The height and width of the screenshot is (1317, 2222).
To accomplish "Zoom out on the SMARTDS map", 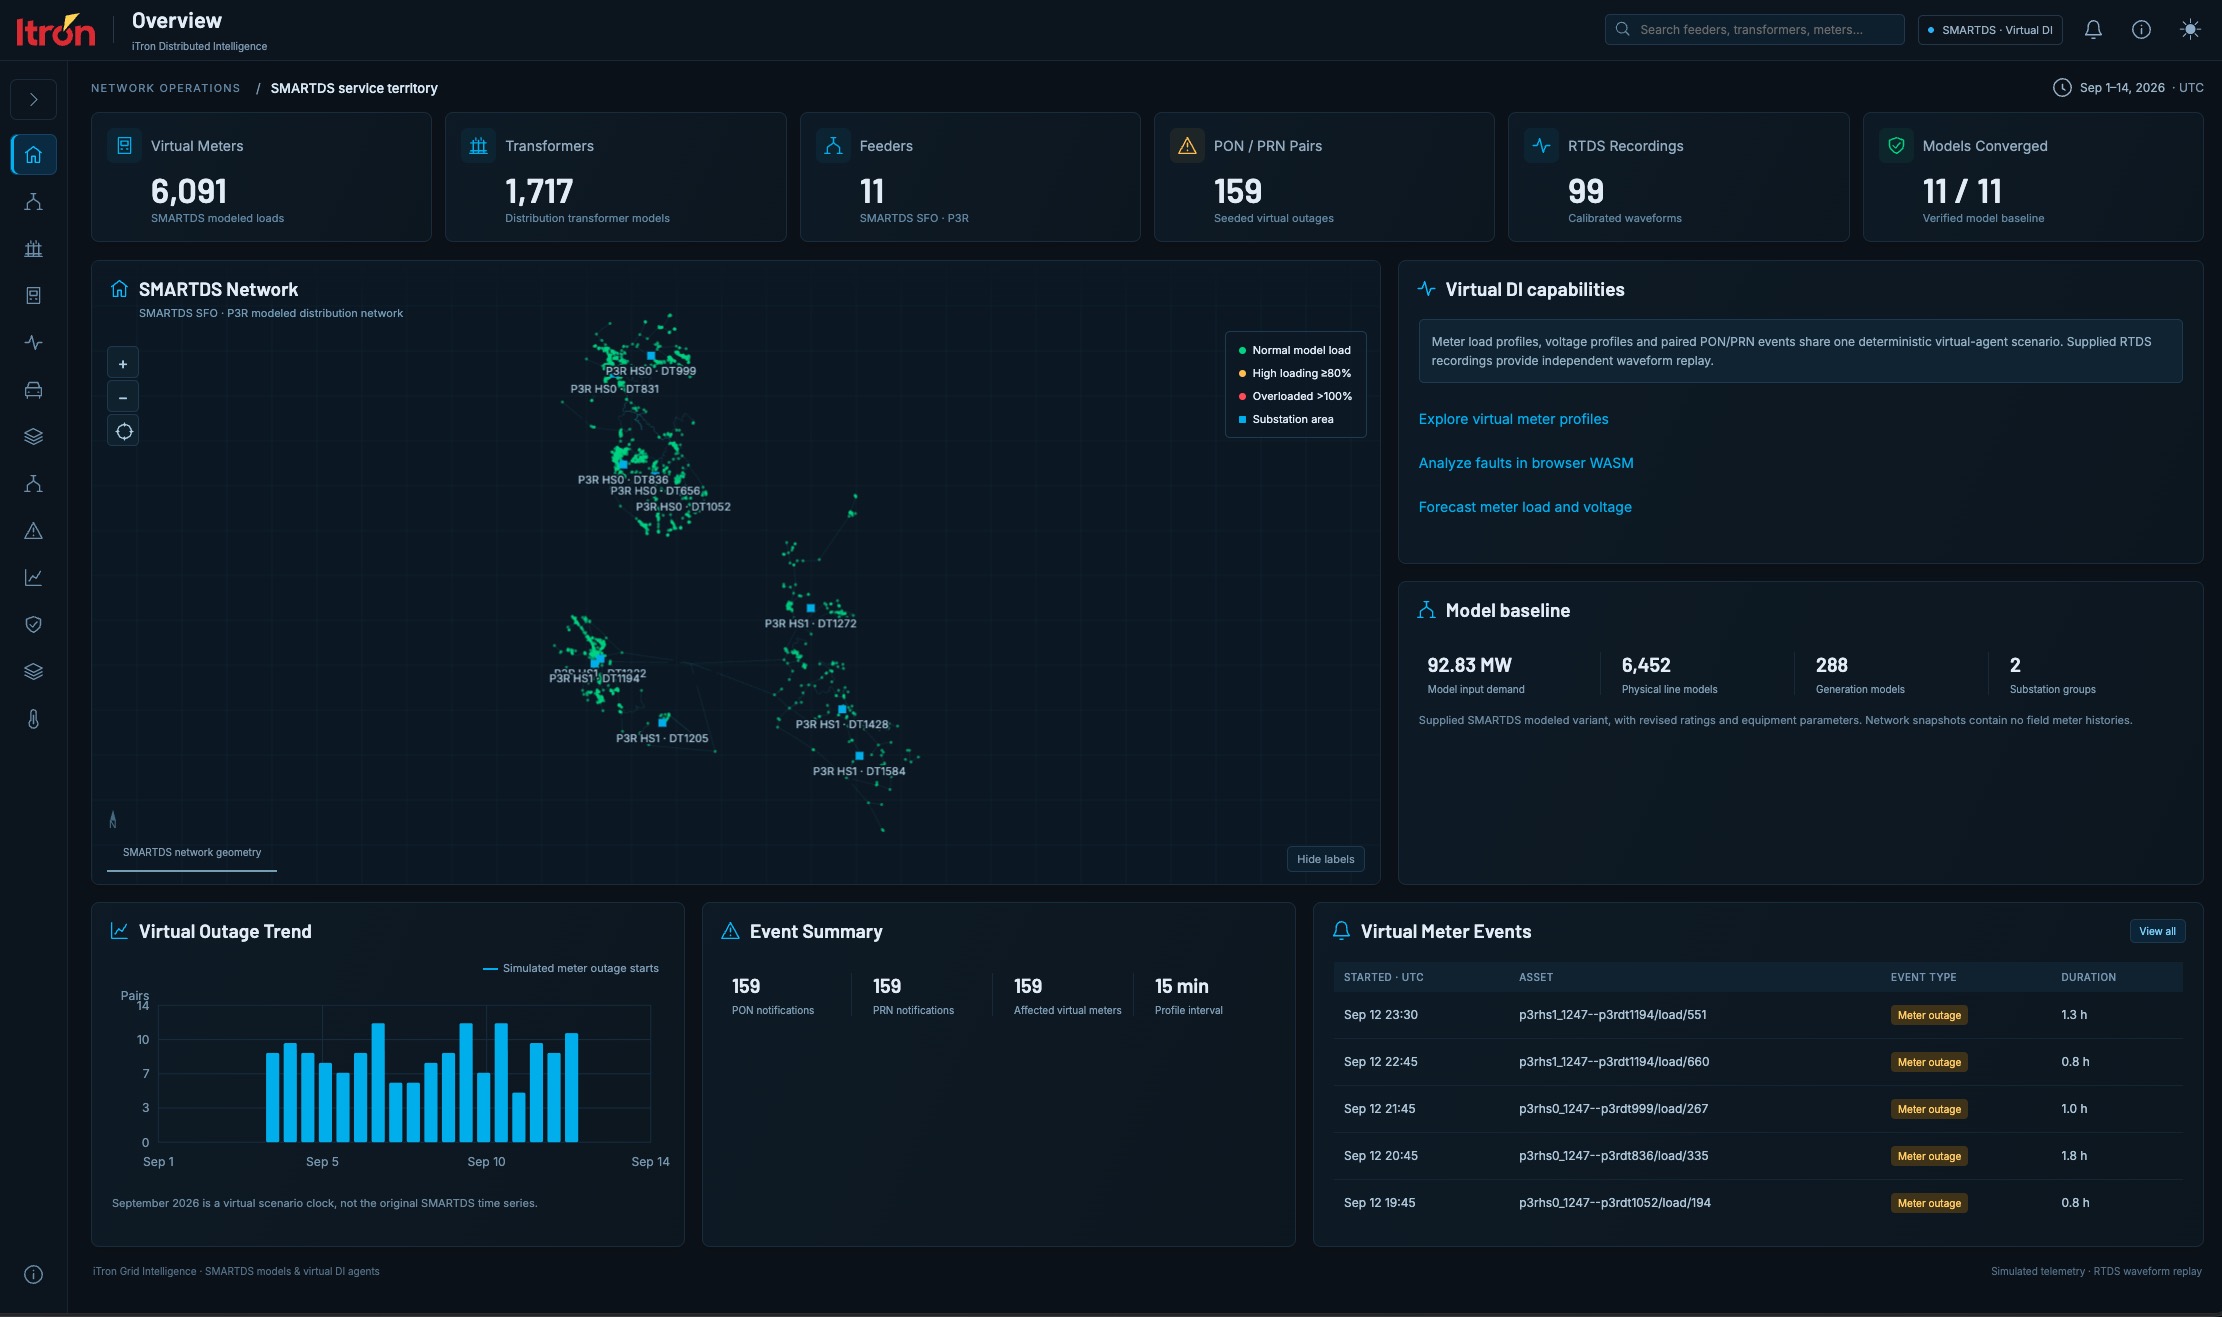I will point(123,397).
